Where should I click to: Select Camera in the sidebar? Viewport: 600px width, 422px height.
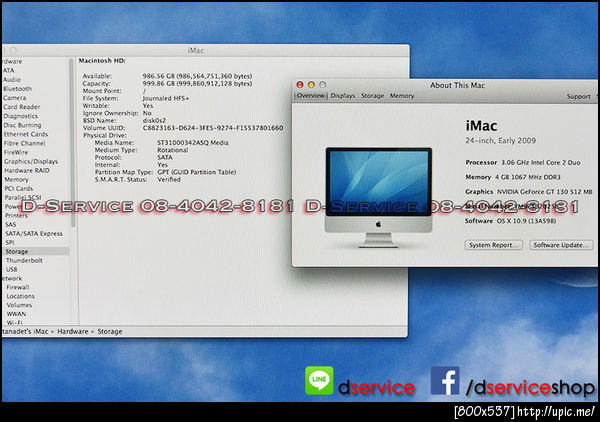15,98
